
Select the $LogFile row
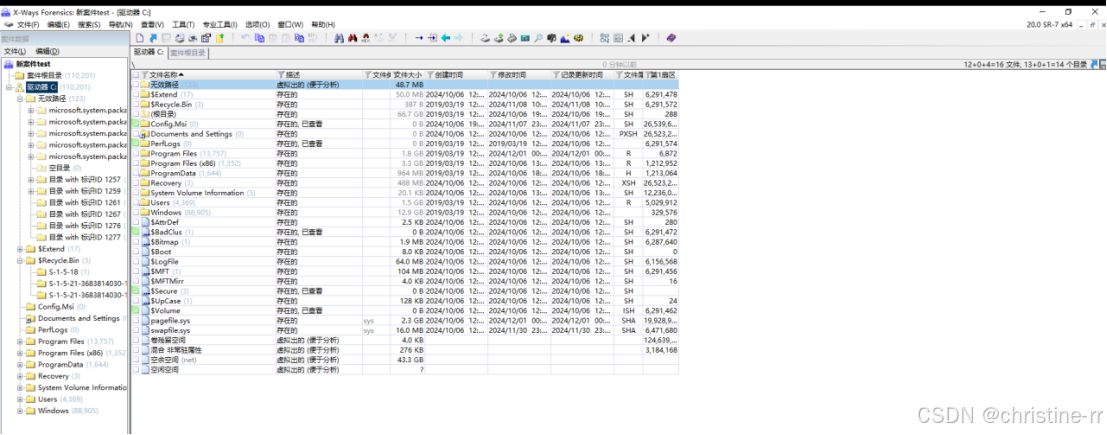pyautogui.click(x=405, y=261)
